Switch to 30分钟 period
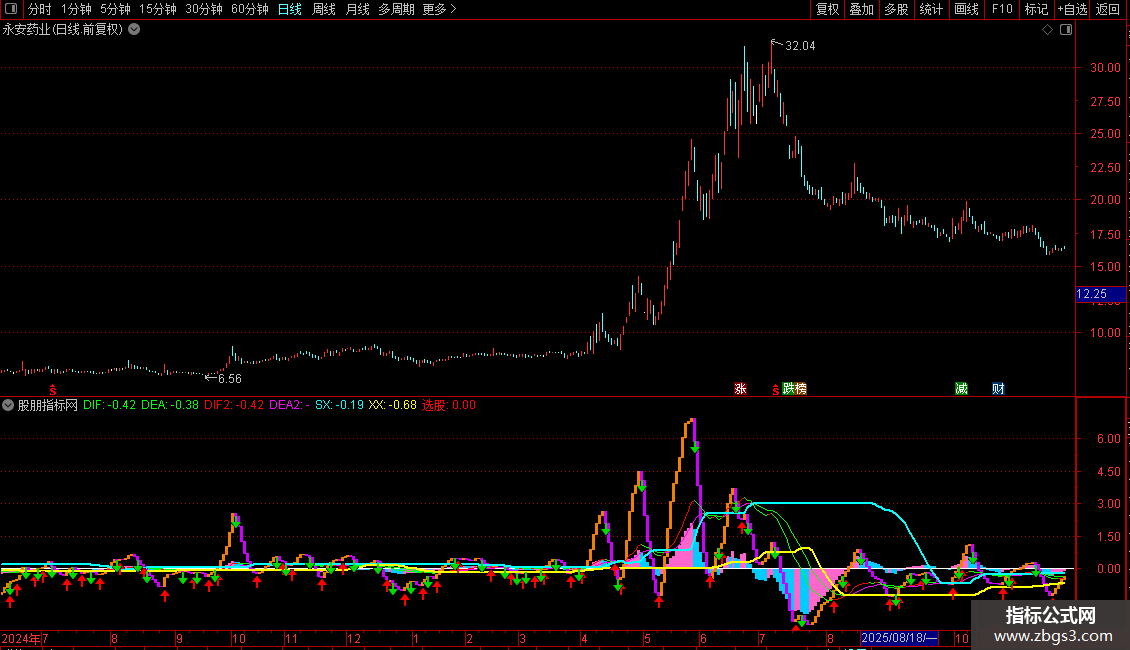 (x=204, y=9)
